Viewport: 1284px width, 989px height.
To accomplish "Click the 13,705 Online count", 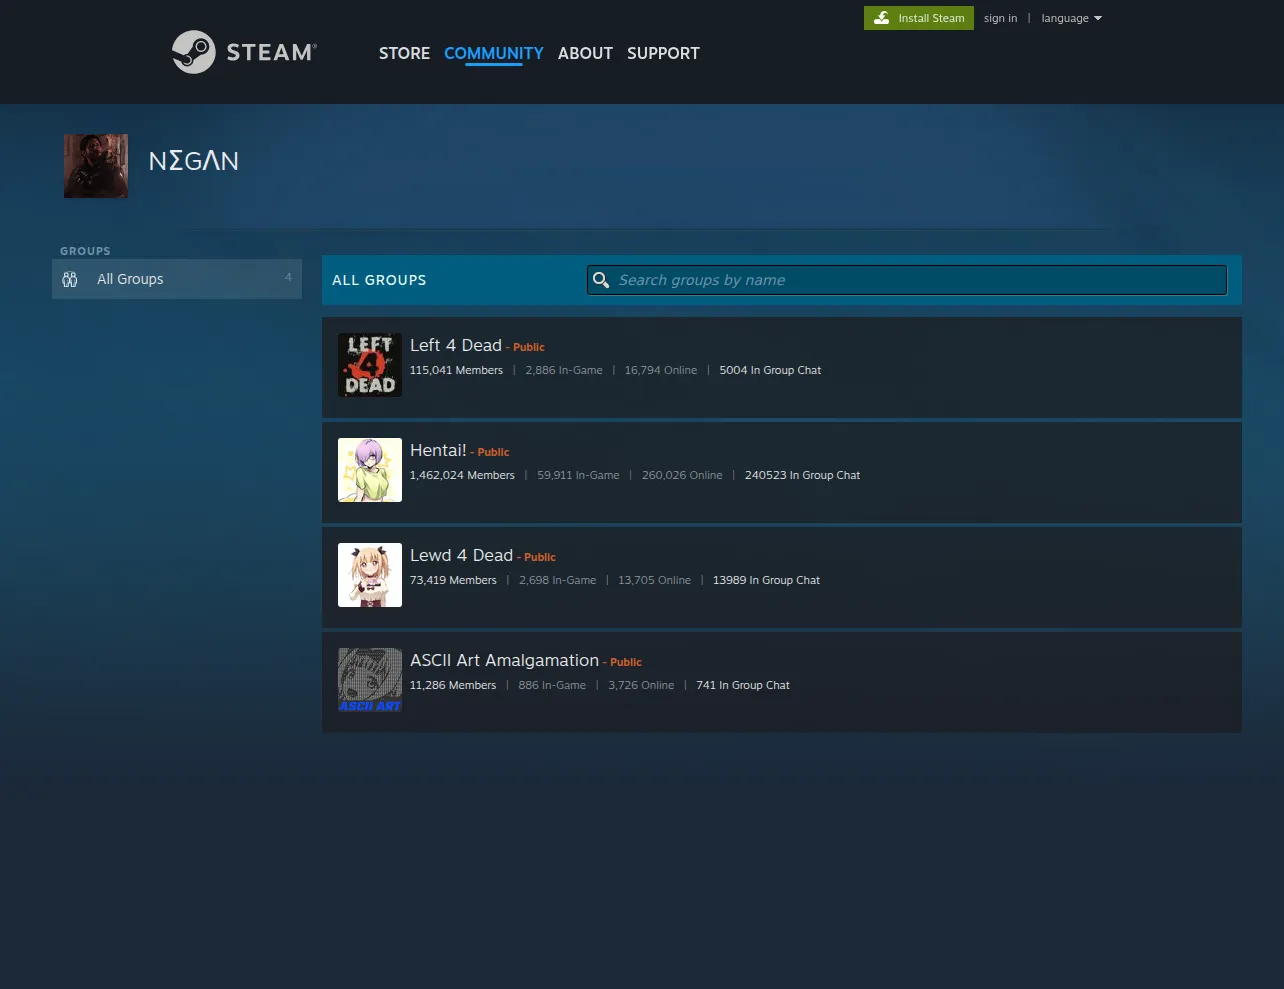I will pyautogui.click(x=654, y=580).
